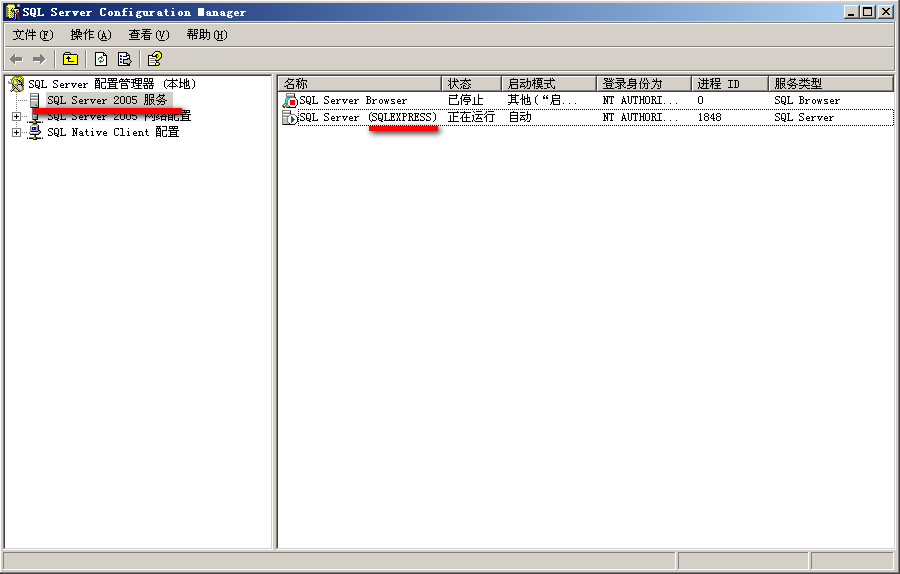Sort by the 进程 ID column header
This screenshot has height=574, width=900.
click(730, 84)
